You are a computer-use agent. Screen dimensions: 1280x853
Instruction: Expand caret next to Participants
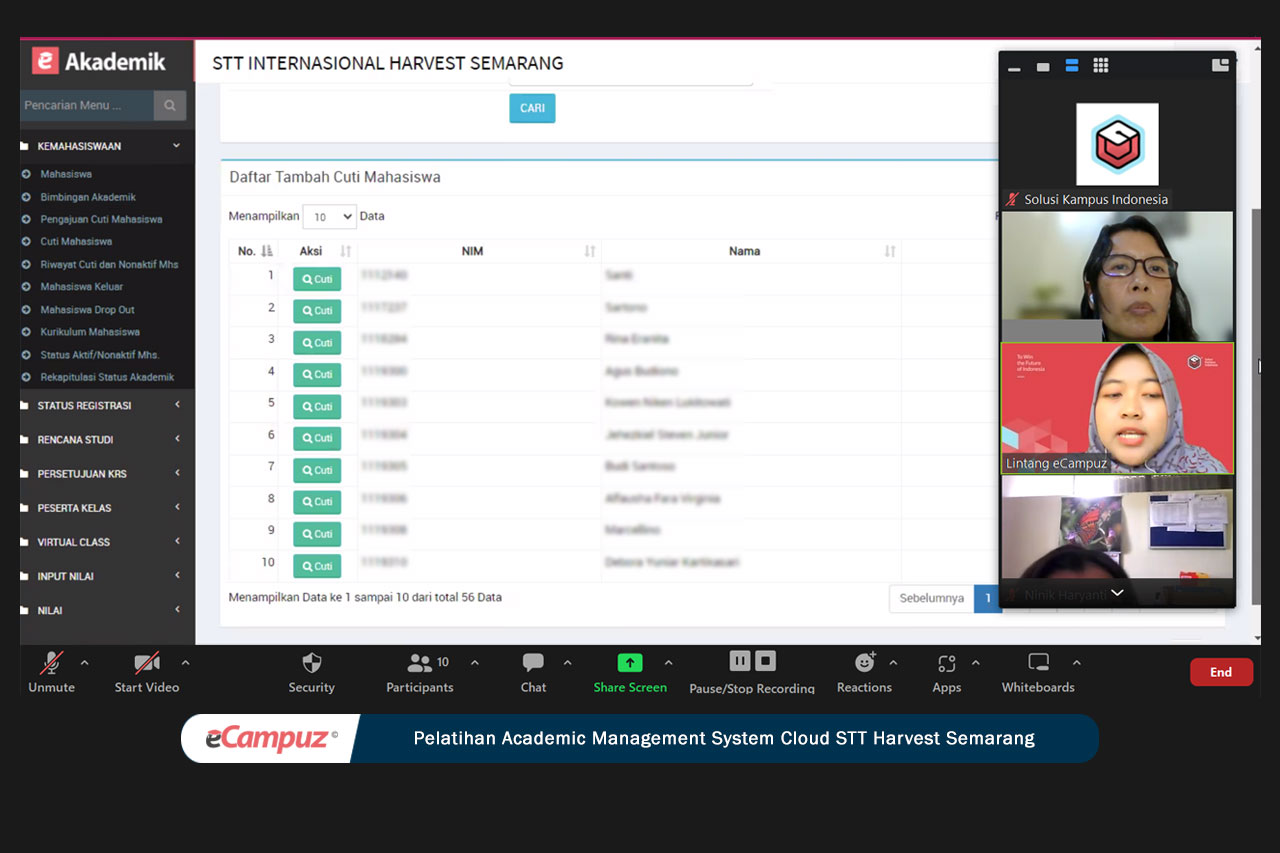coord(474,662)
